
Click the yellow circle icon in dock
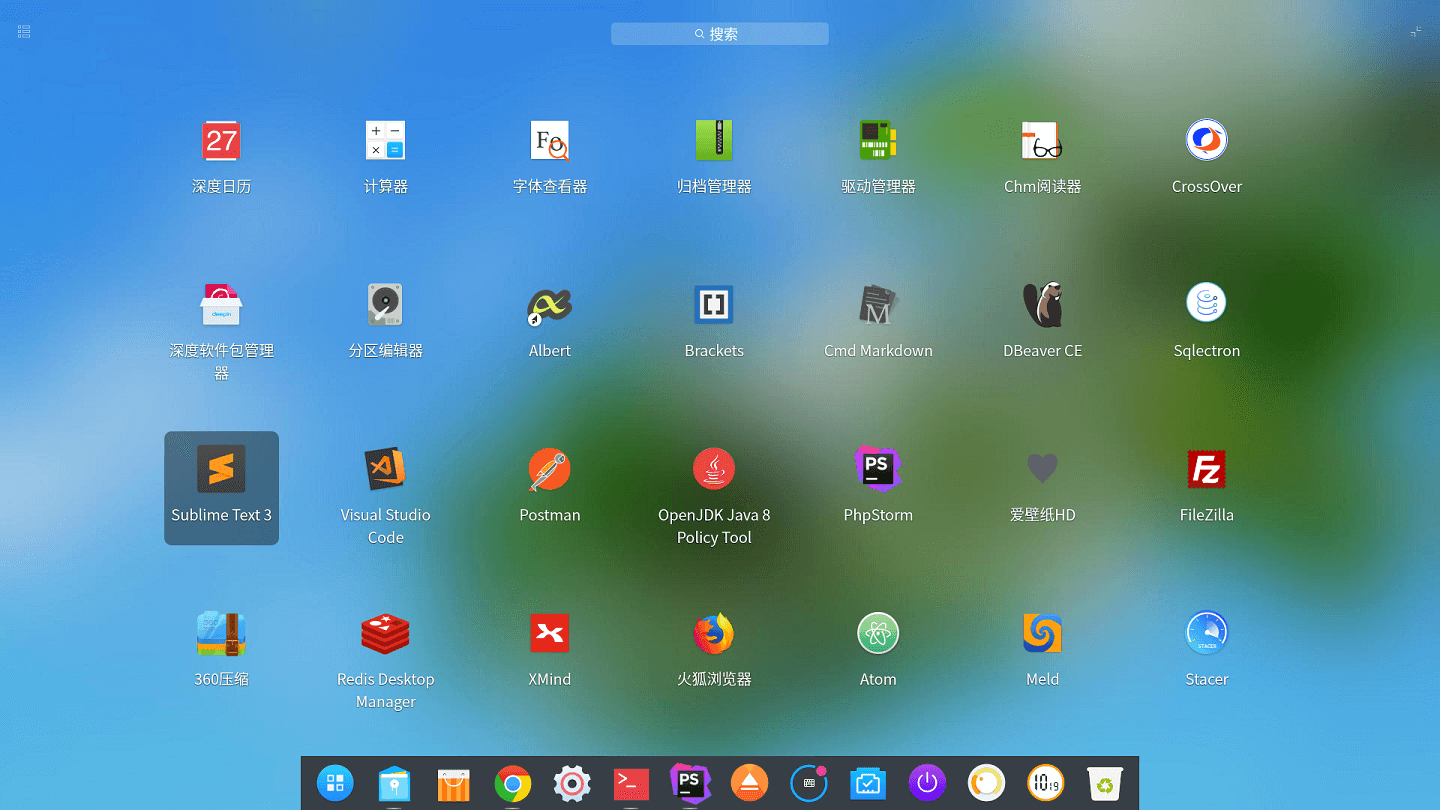[x=987, y=783]
